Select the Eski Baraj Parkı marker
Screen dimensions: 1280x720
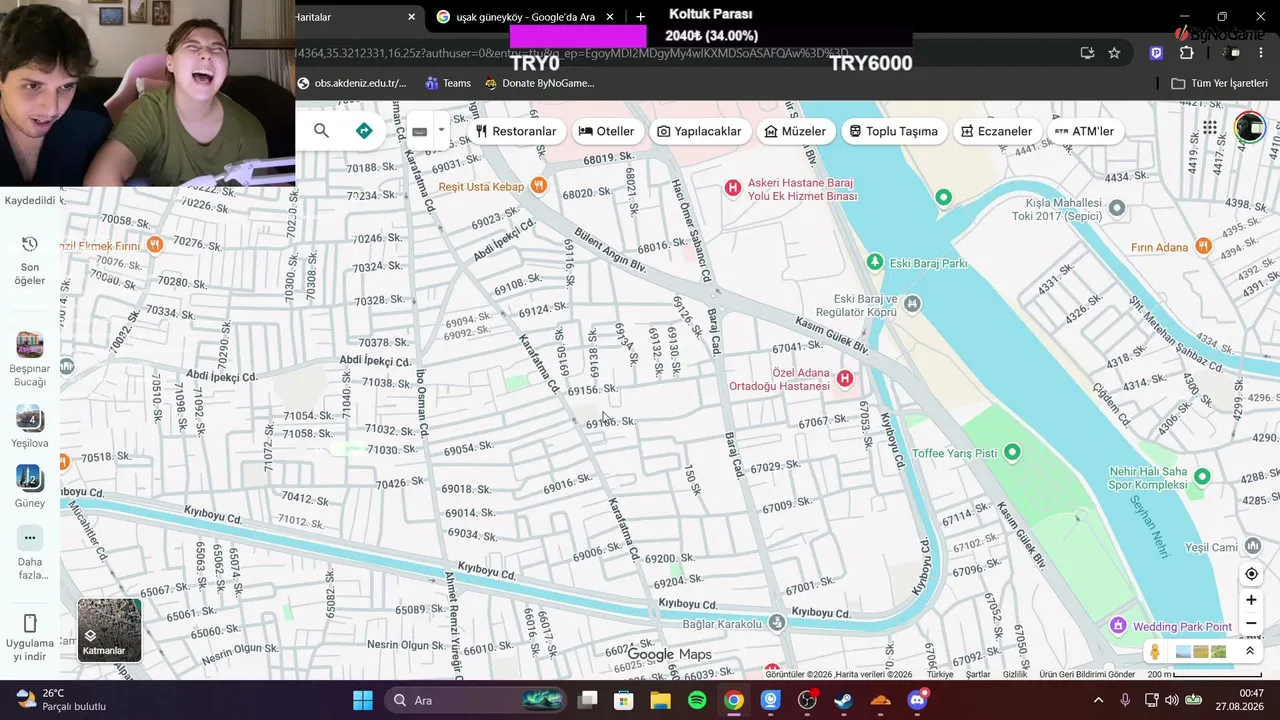click(x=875, y=262)
